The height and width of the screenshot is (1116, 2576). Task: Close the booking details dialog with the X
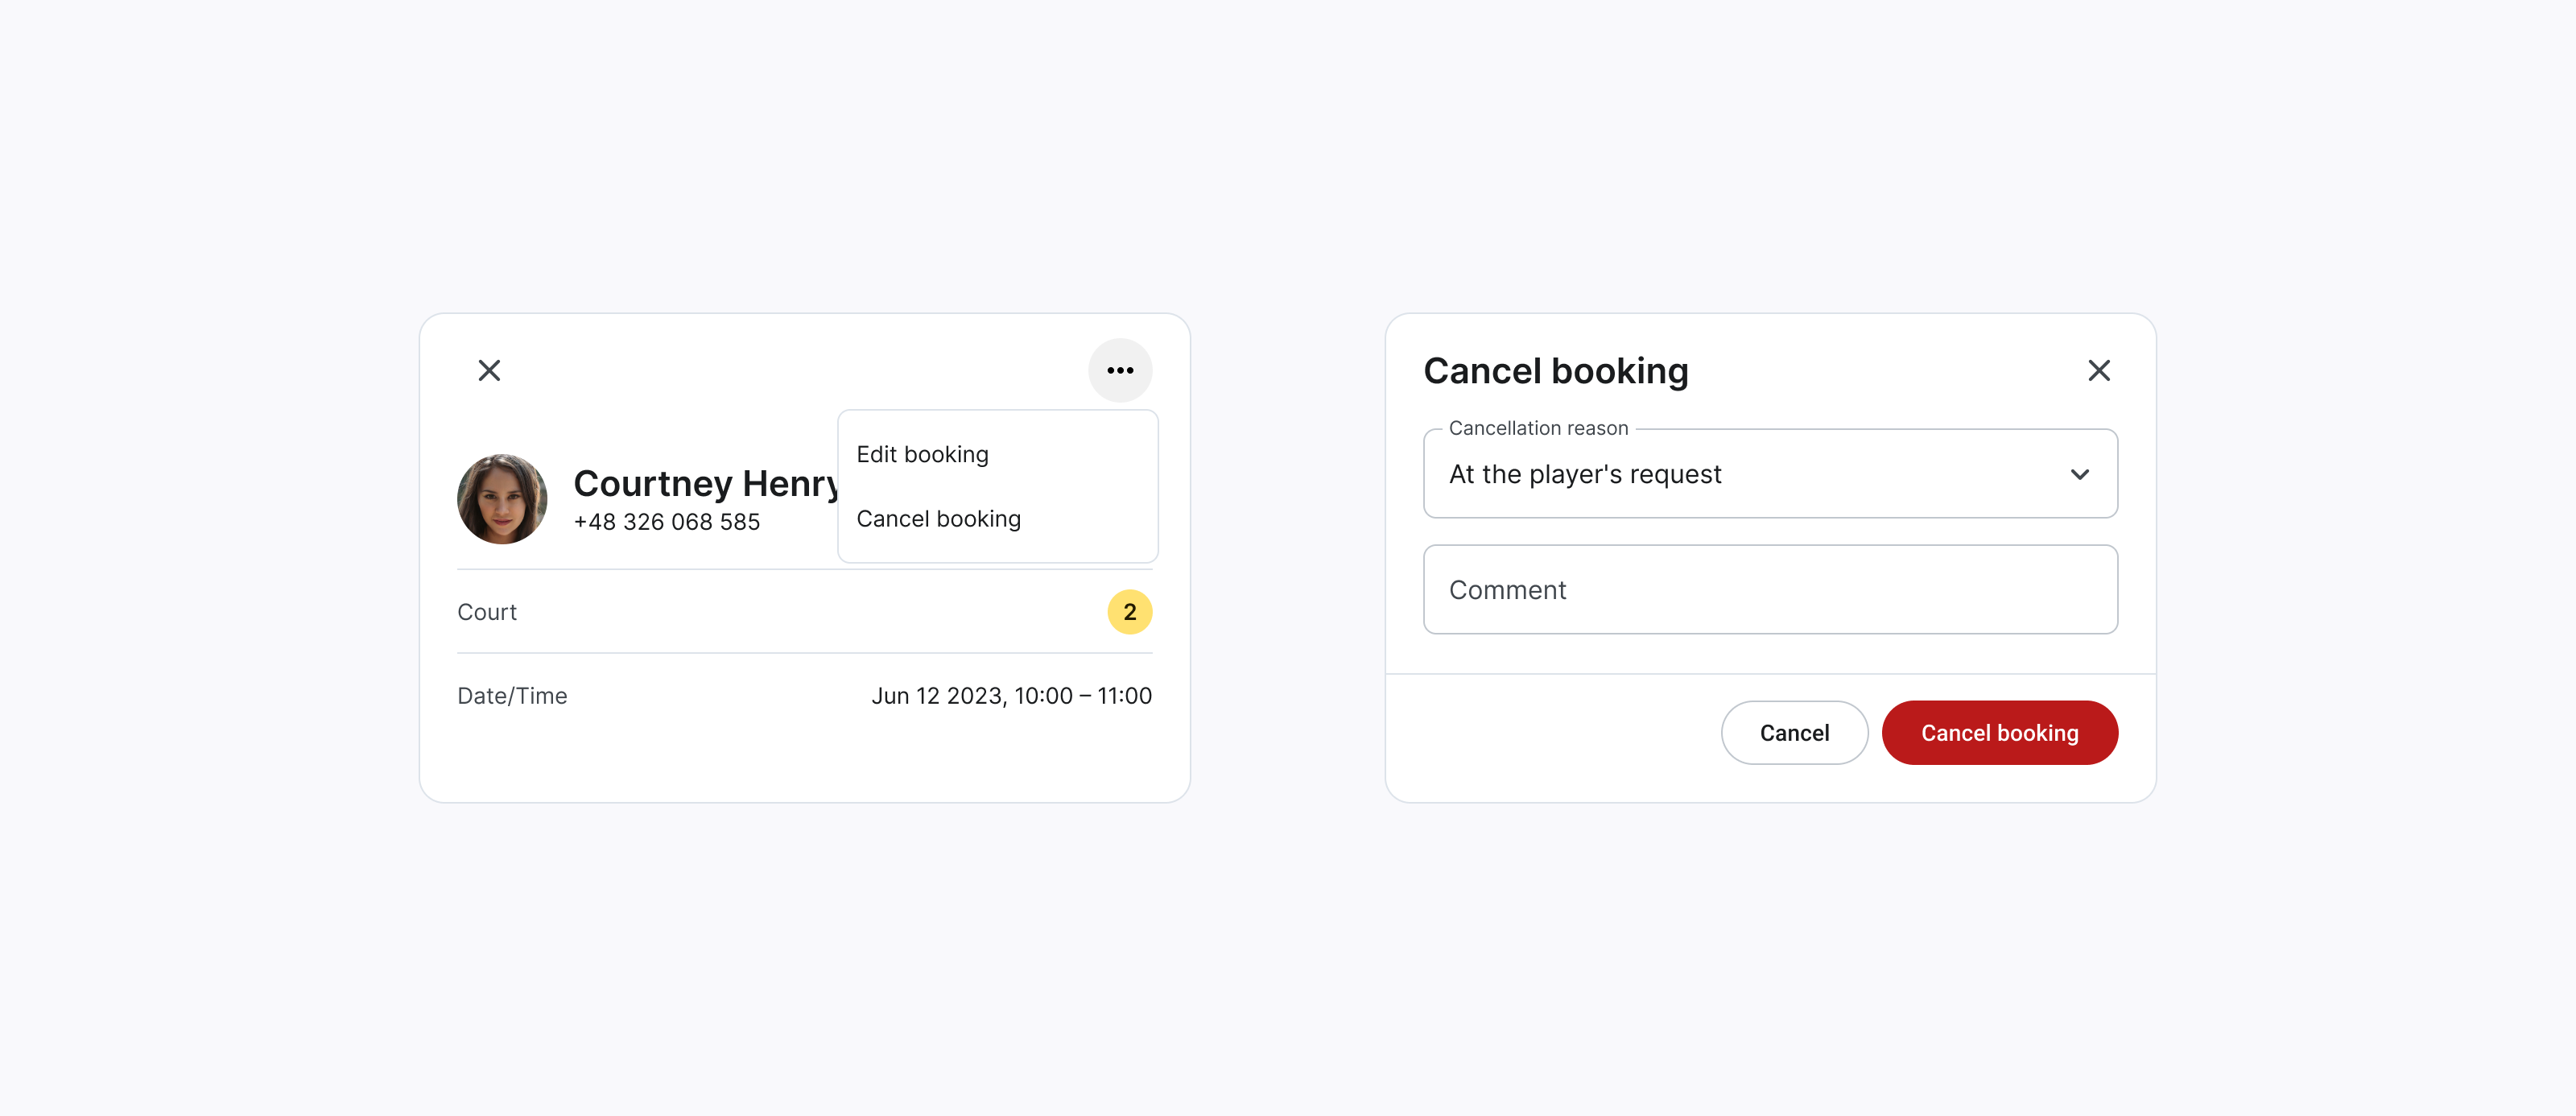pos(489,370)
